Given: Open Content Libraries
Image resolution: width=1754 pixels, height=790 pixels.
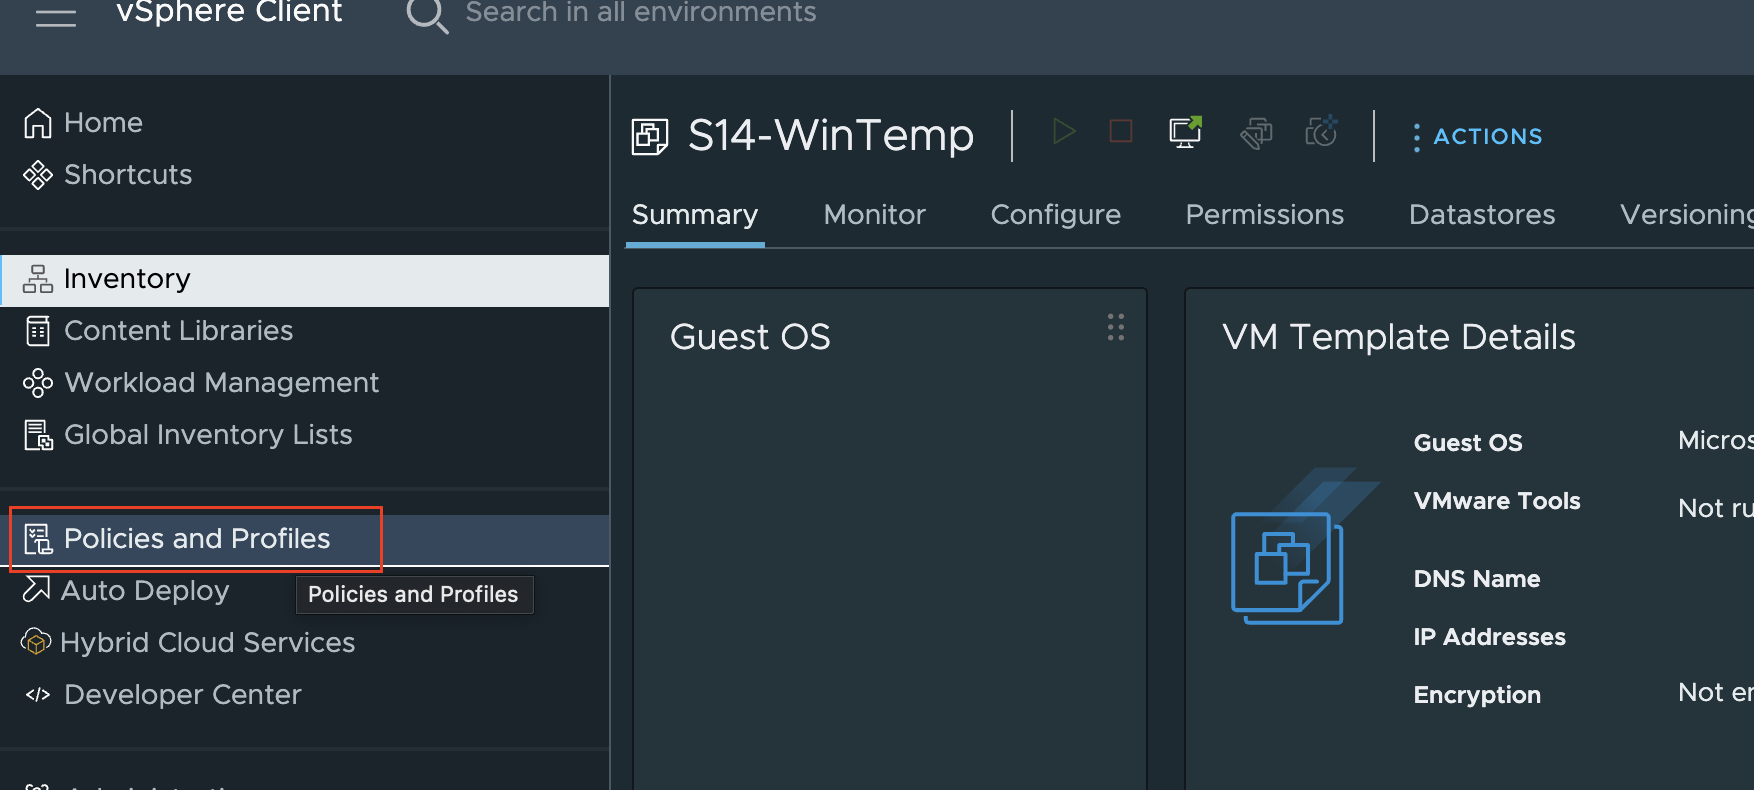Looking at the screenshot, I should [x=178, y=331].
